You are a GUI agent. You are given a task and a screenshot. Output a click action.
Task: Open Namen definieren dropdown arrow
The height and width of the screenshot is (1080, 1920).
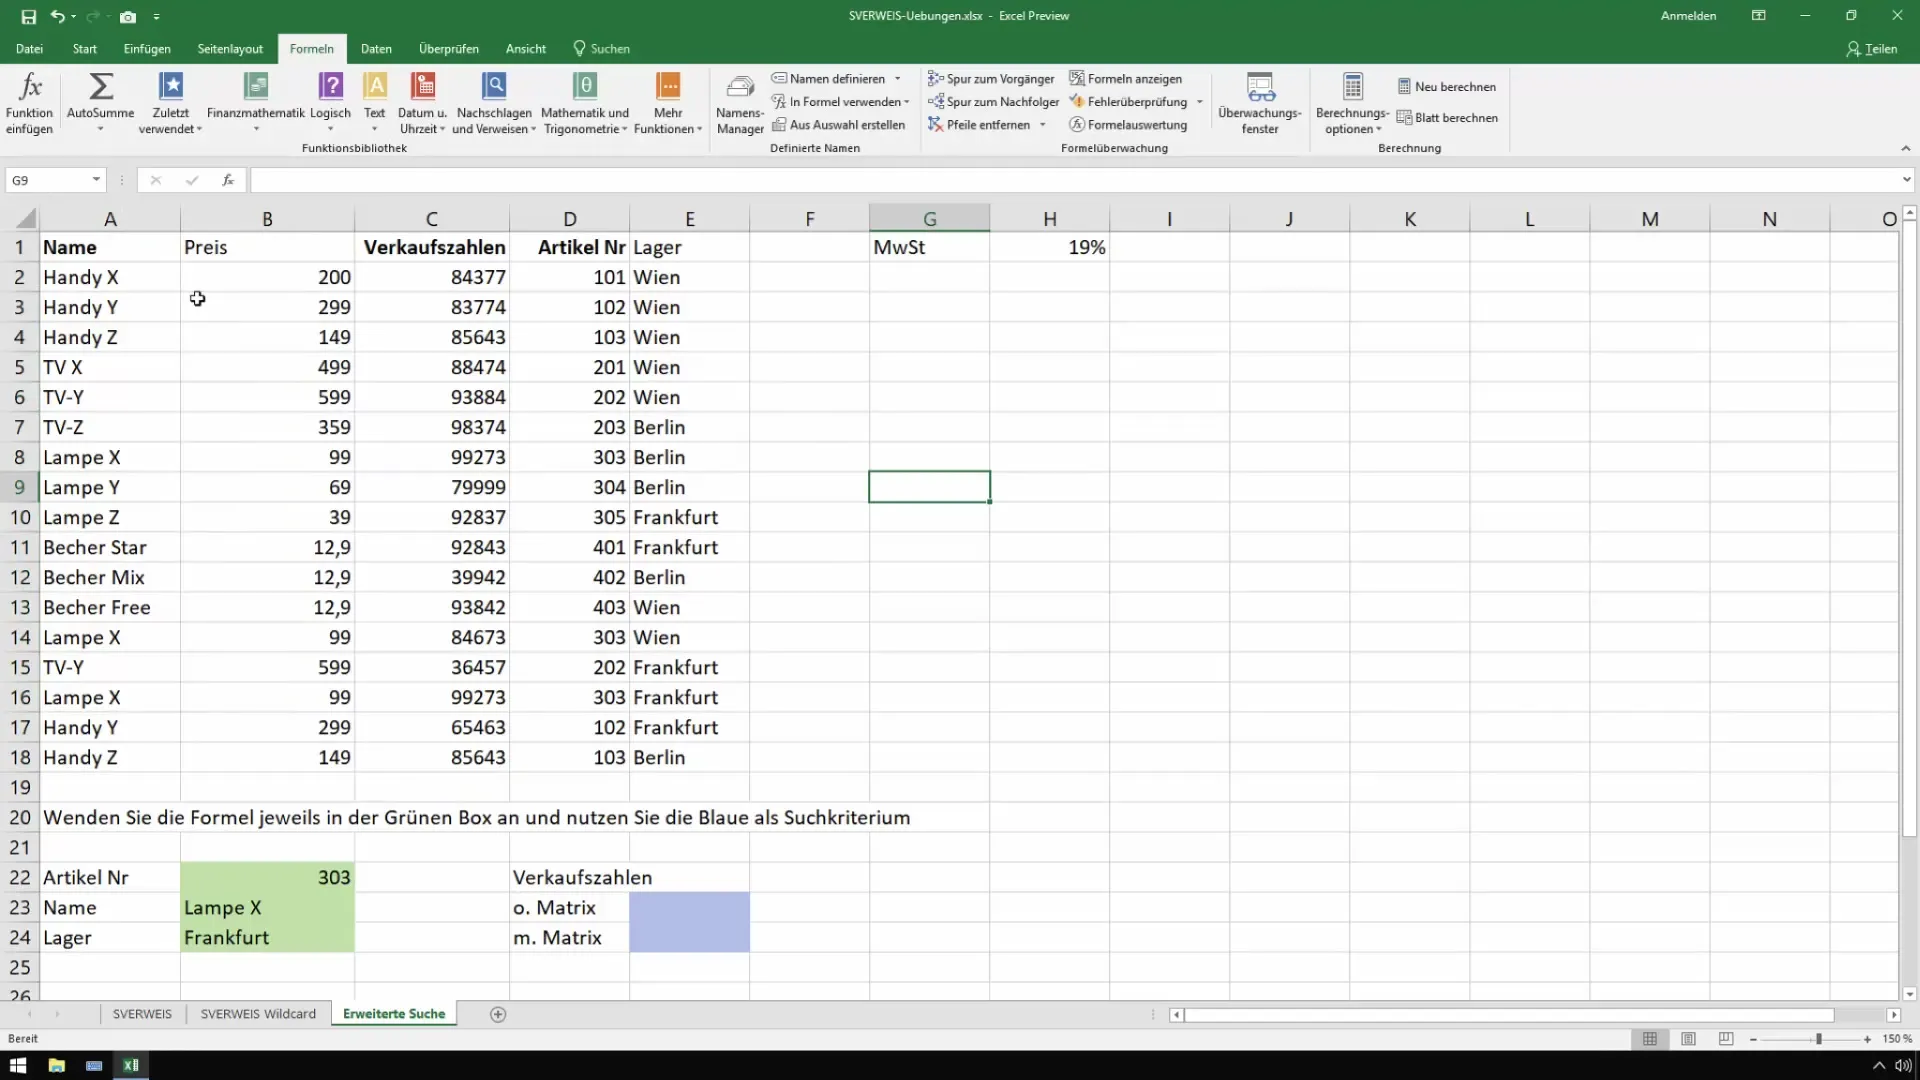(898, 78)
